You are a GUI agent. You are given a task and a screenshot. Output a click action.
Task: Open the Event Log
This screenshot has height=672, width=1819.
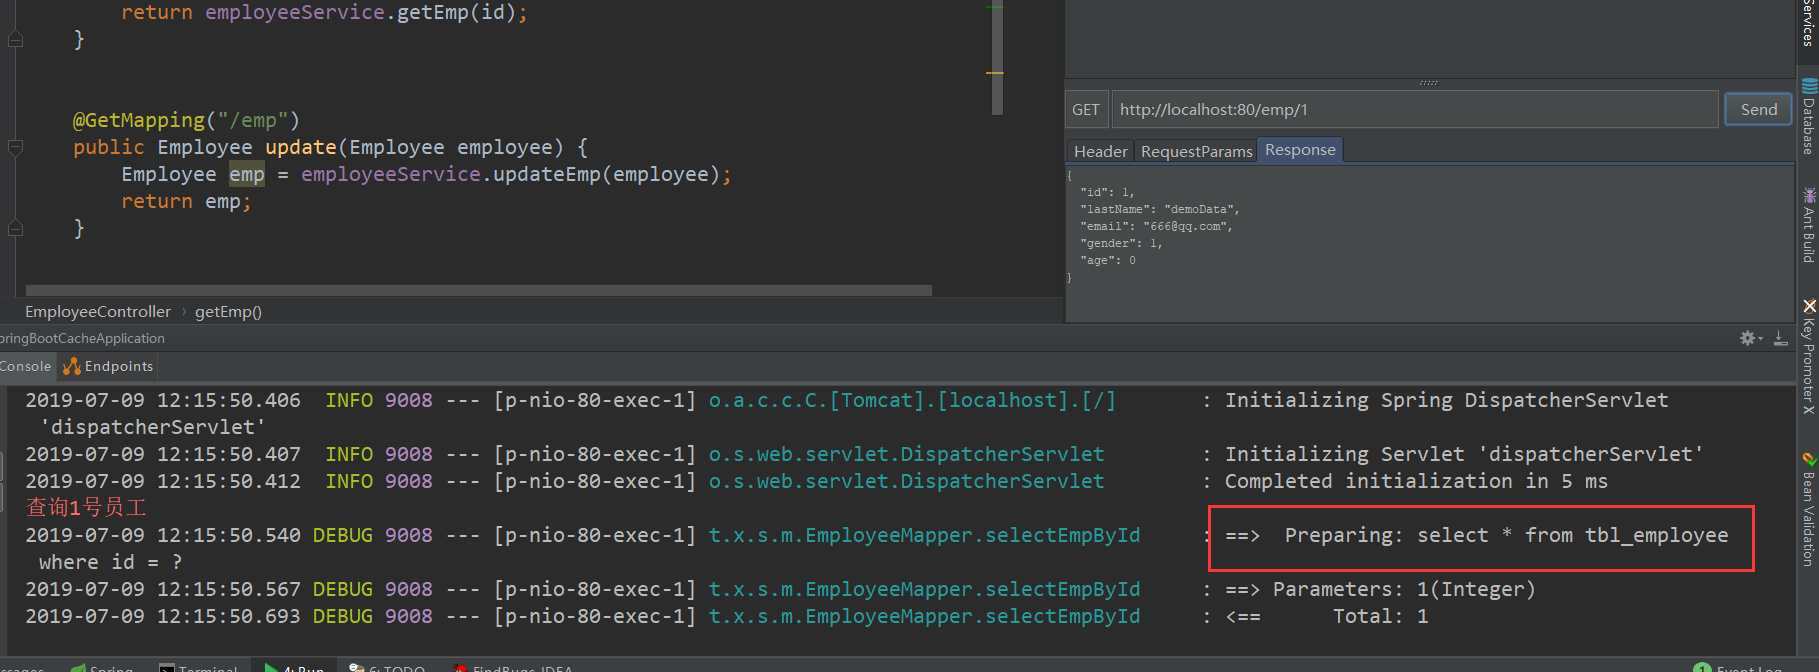(x=1740, y=666)
